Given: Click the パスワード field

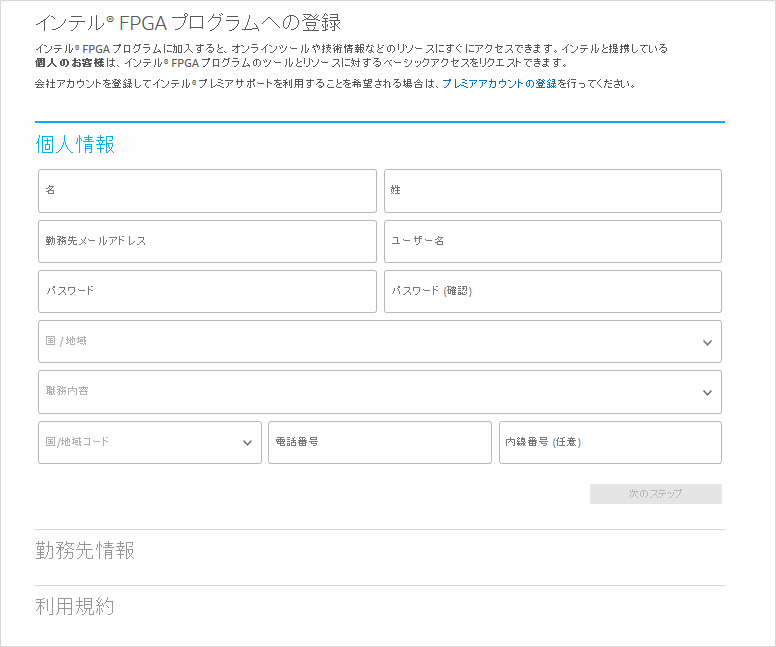Looking at the screenshot, I should [x=207, y=292].
